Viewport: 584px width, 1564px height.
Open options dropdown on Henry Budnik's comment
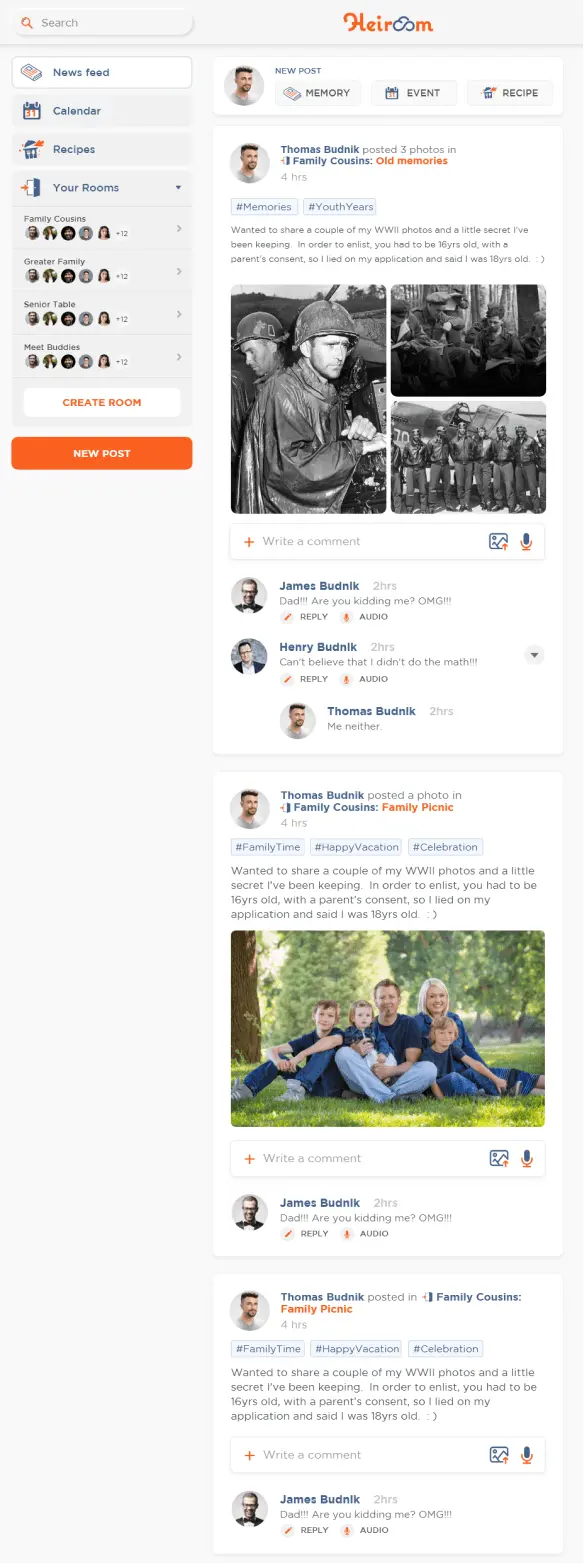point(535,655)
